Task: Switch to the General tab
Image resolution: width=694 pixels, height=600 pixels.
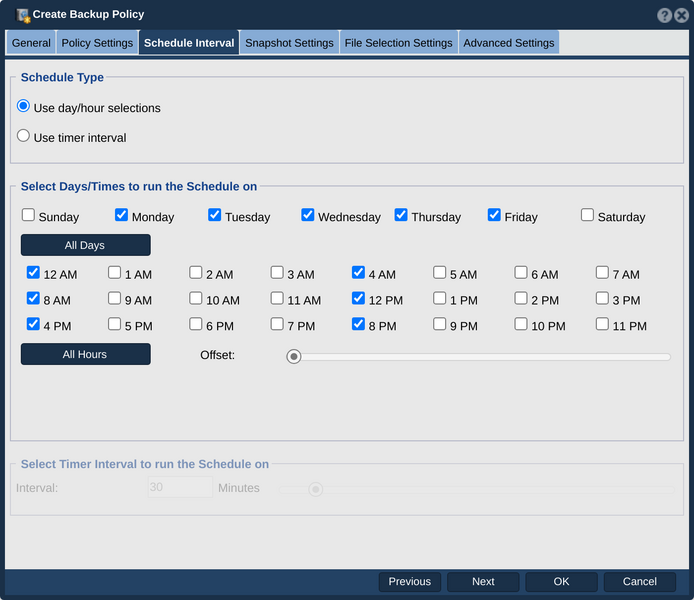Action: [x=31, y=43]
